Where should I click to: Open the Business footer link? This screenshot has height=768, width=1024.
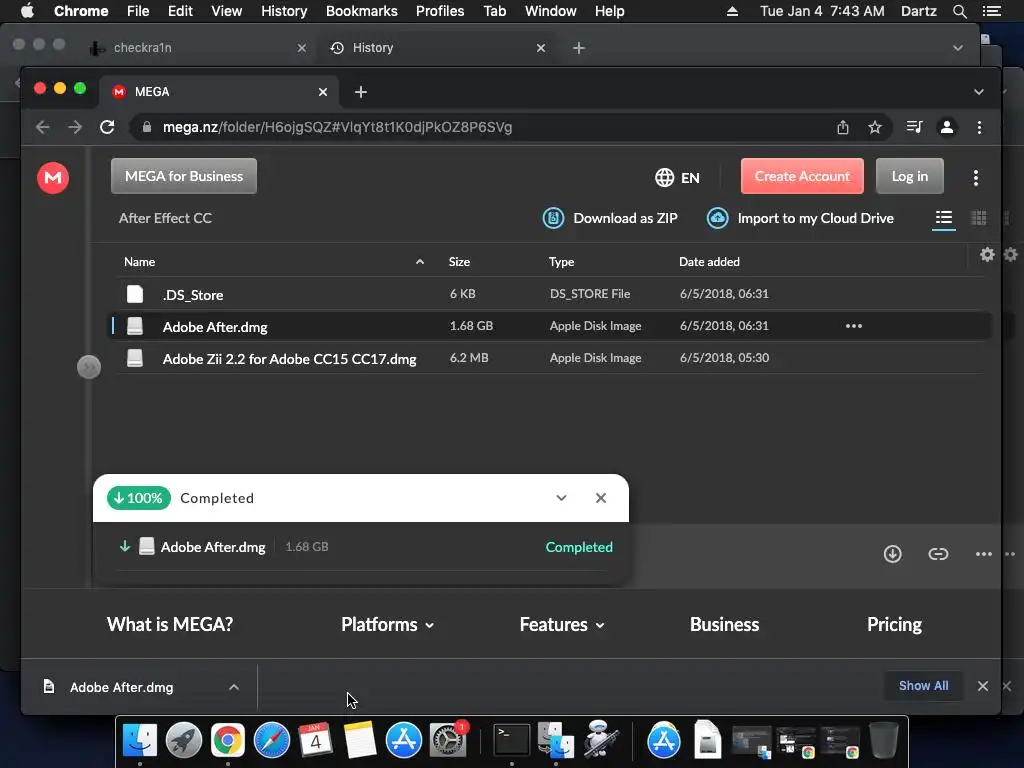click(724, 624)
